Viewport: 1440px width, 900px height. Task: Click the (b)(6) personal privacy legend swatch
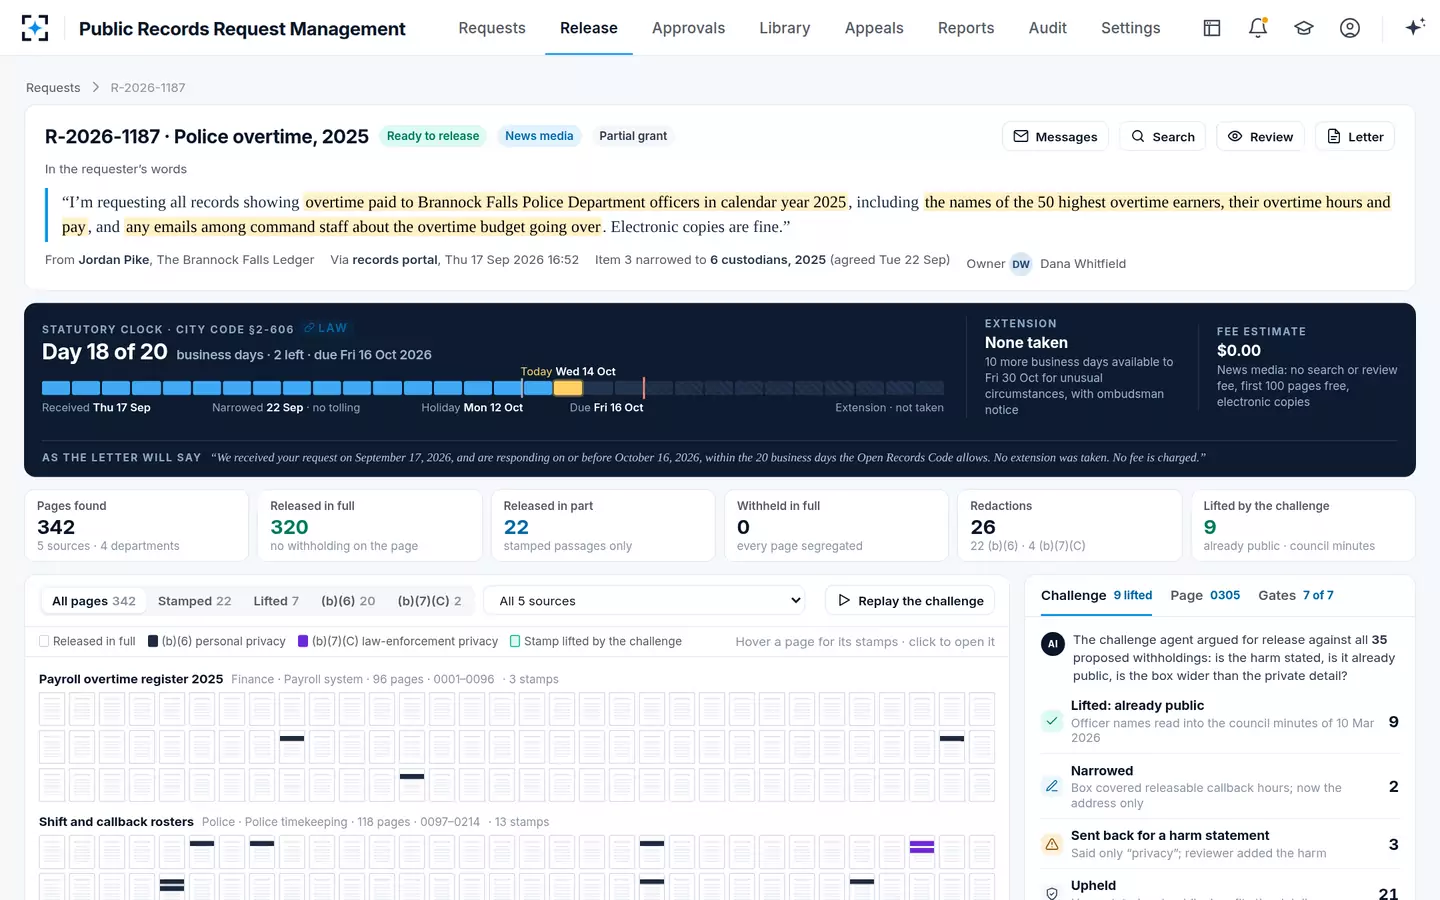[x=153, y=641]
